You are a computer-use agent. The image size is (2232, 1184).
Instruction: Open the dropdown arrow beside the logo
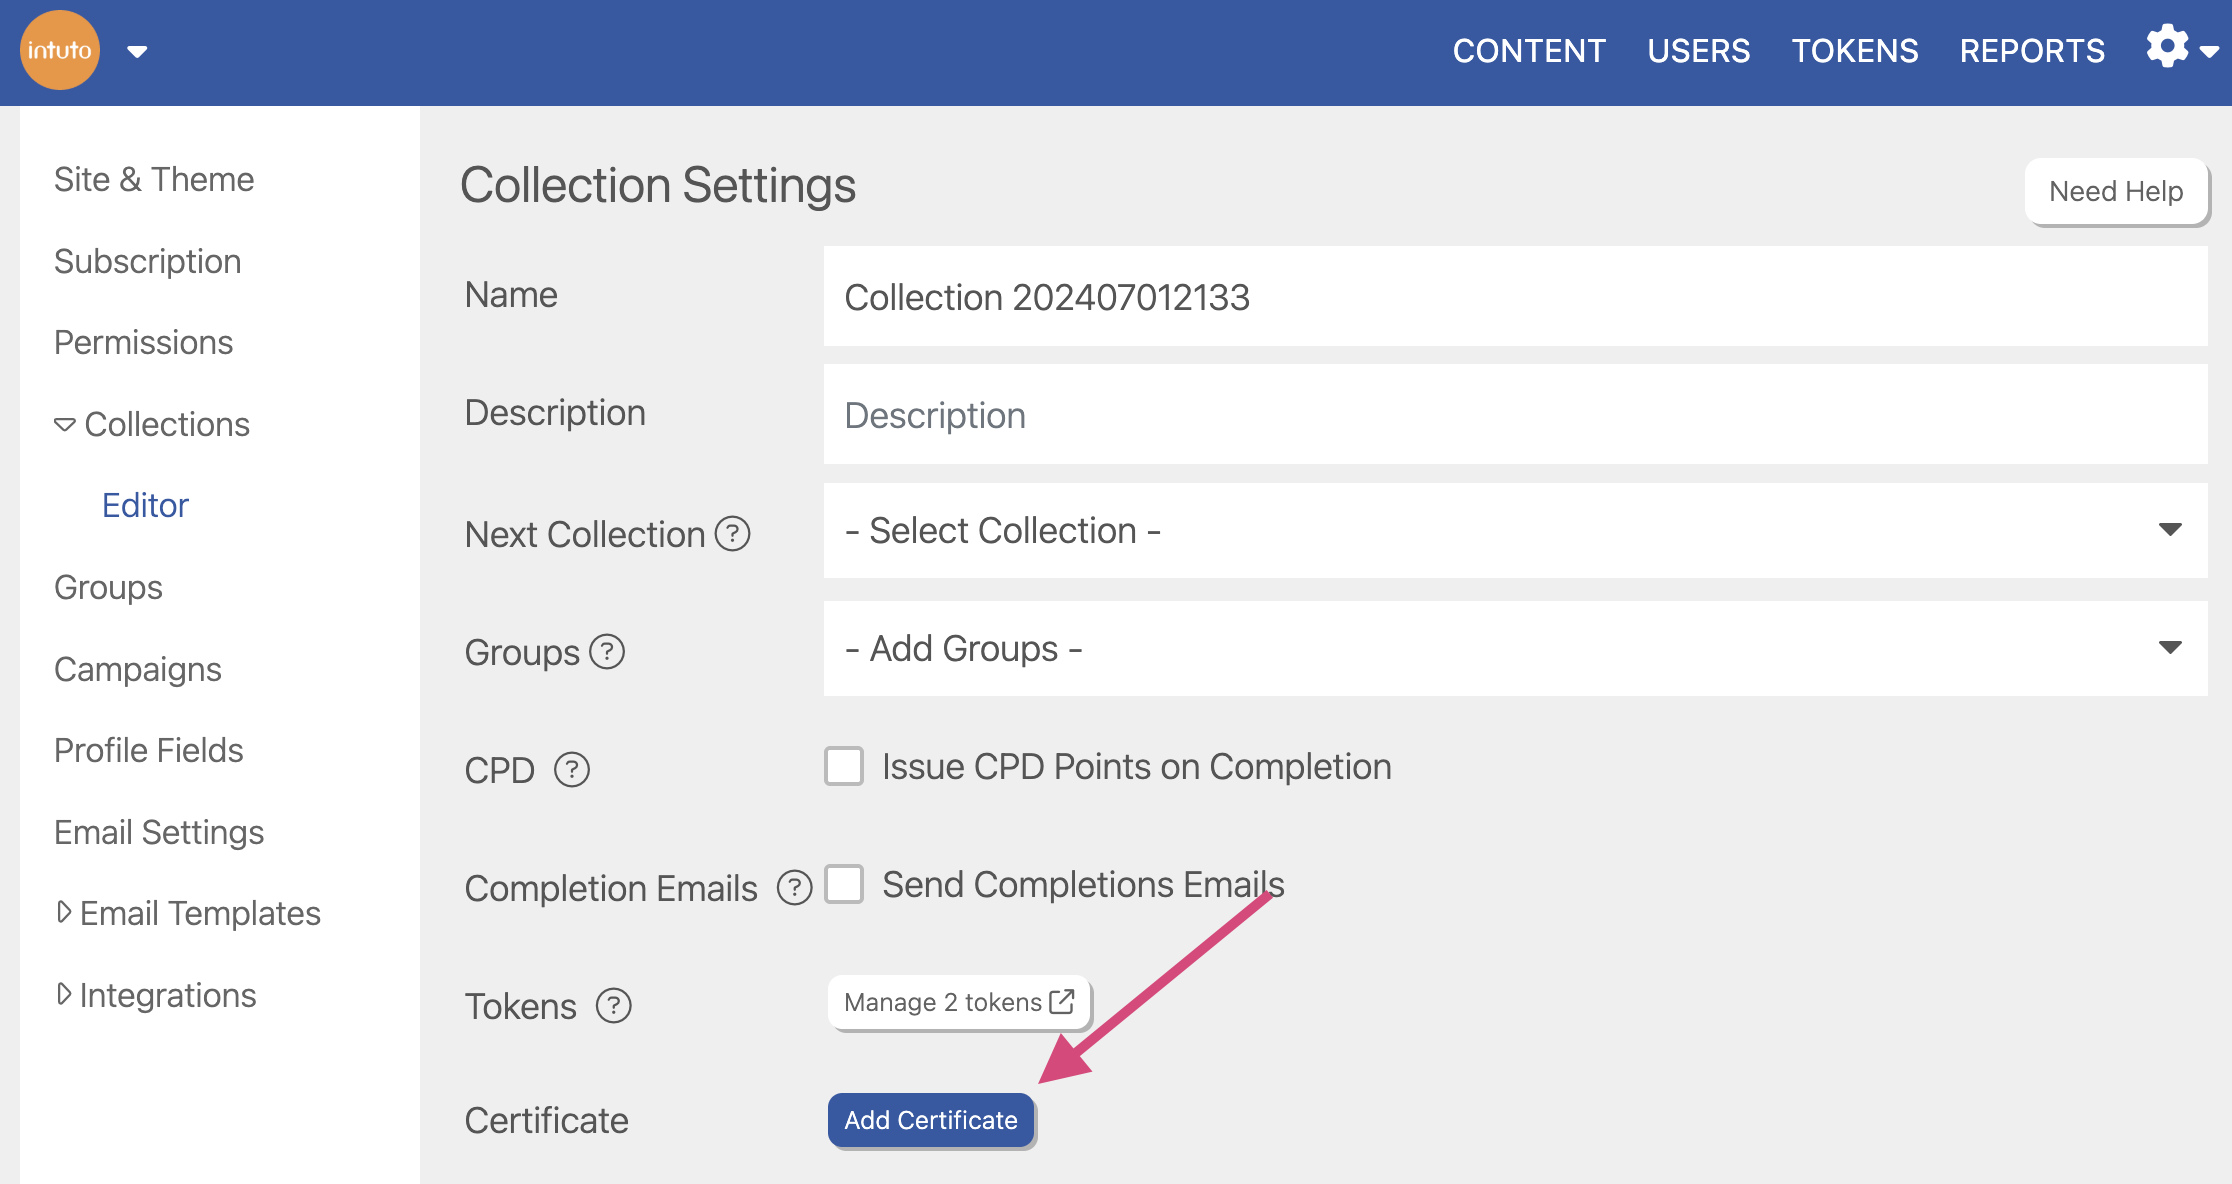[138, 52]
